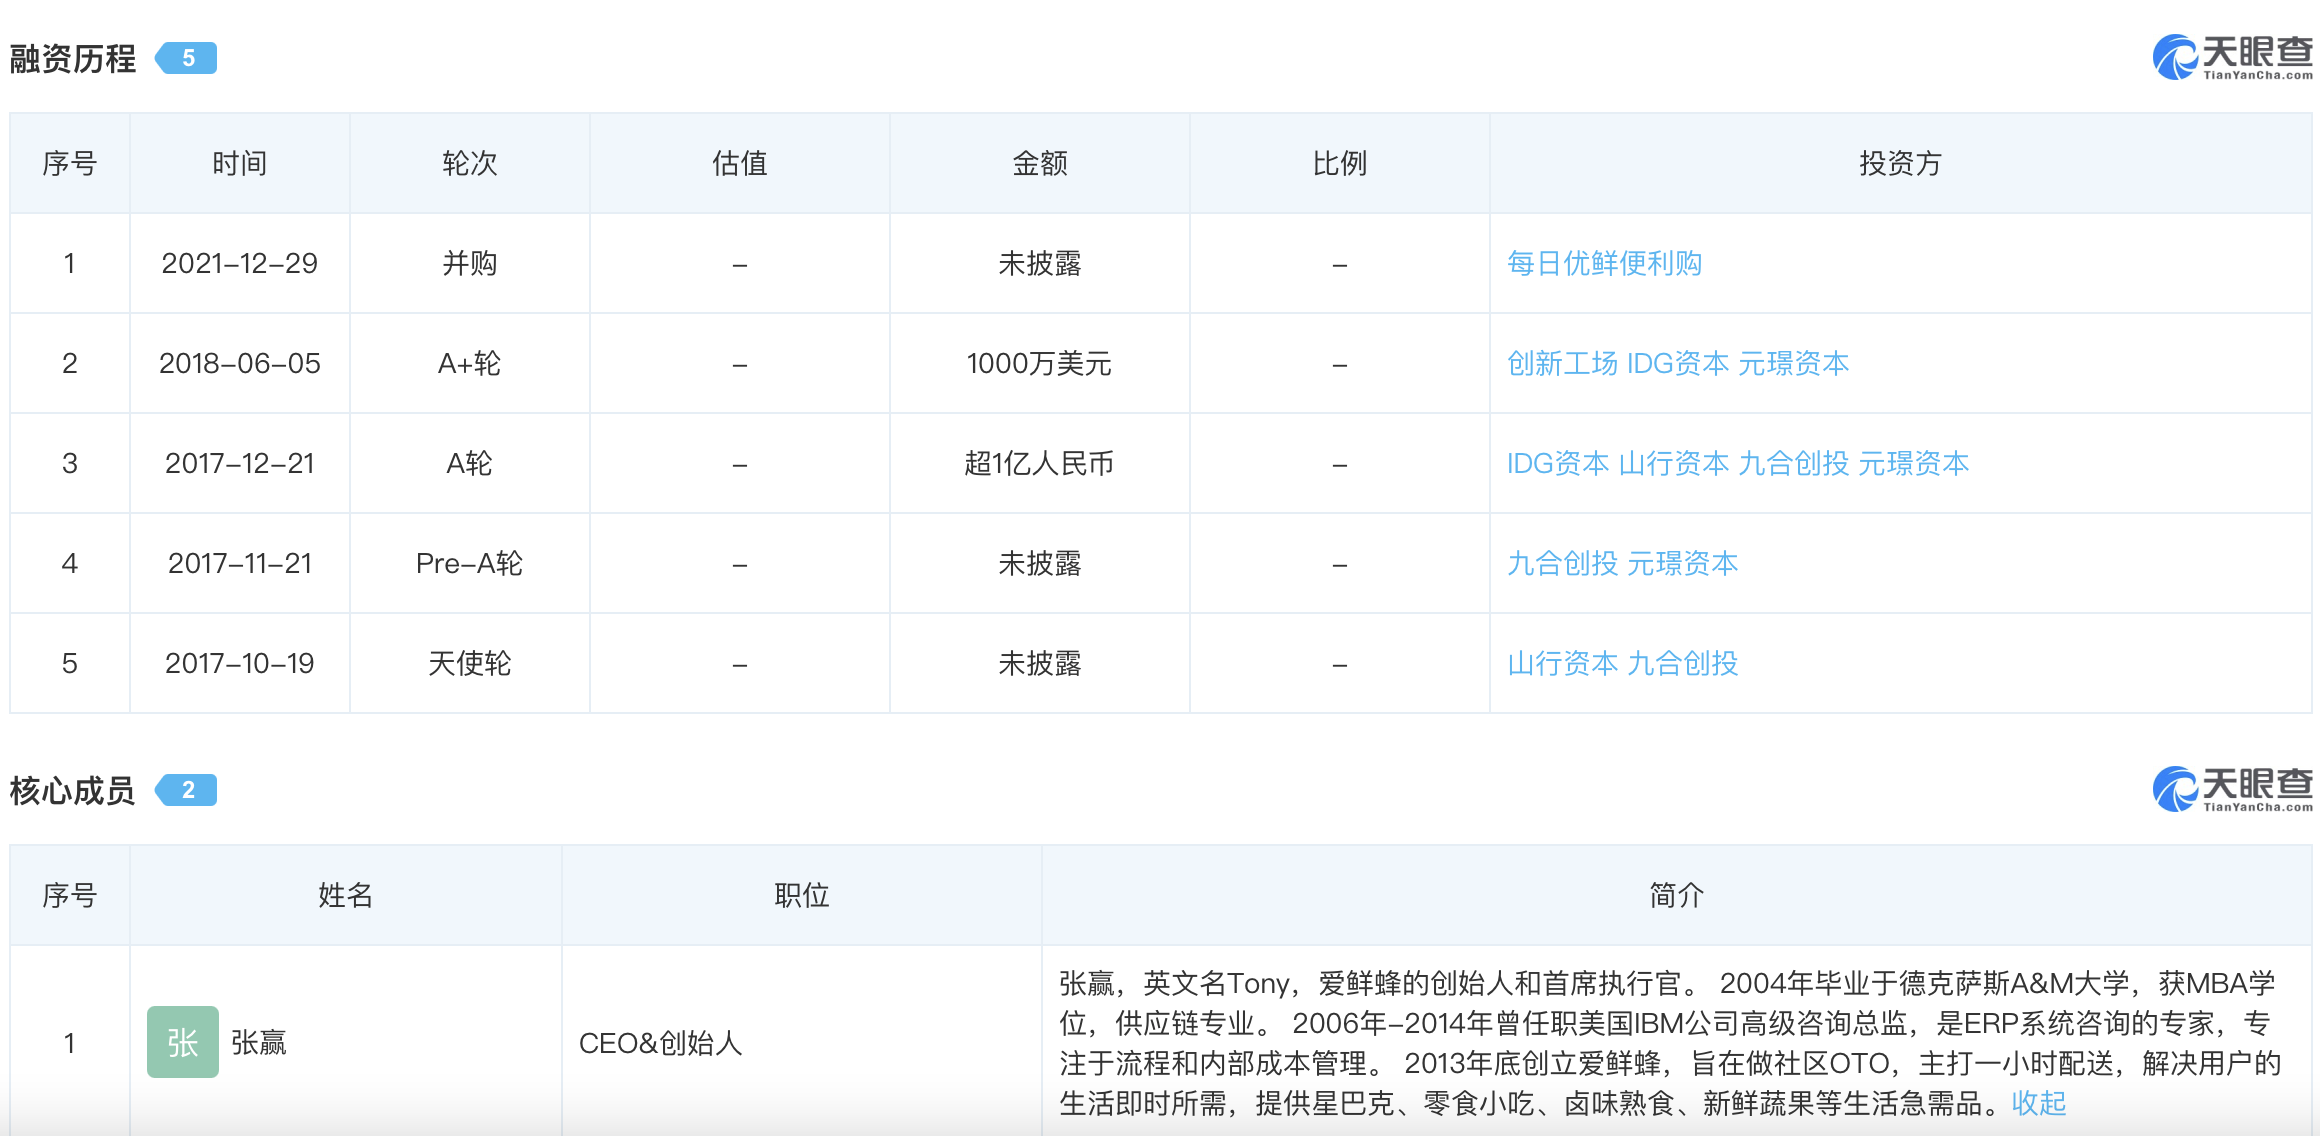Open 元璟资本 link in the A+轮 row
The width and height of the screenshot is (2320, 1136).
tap(1794, 363)
